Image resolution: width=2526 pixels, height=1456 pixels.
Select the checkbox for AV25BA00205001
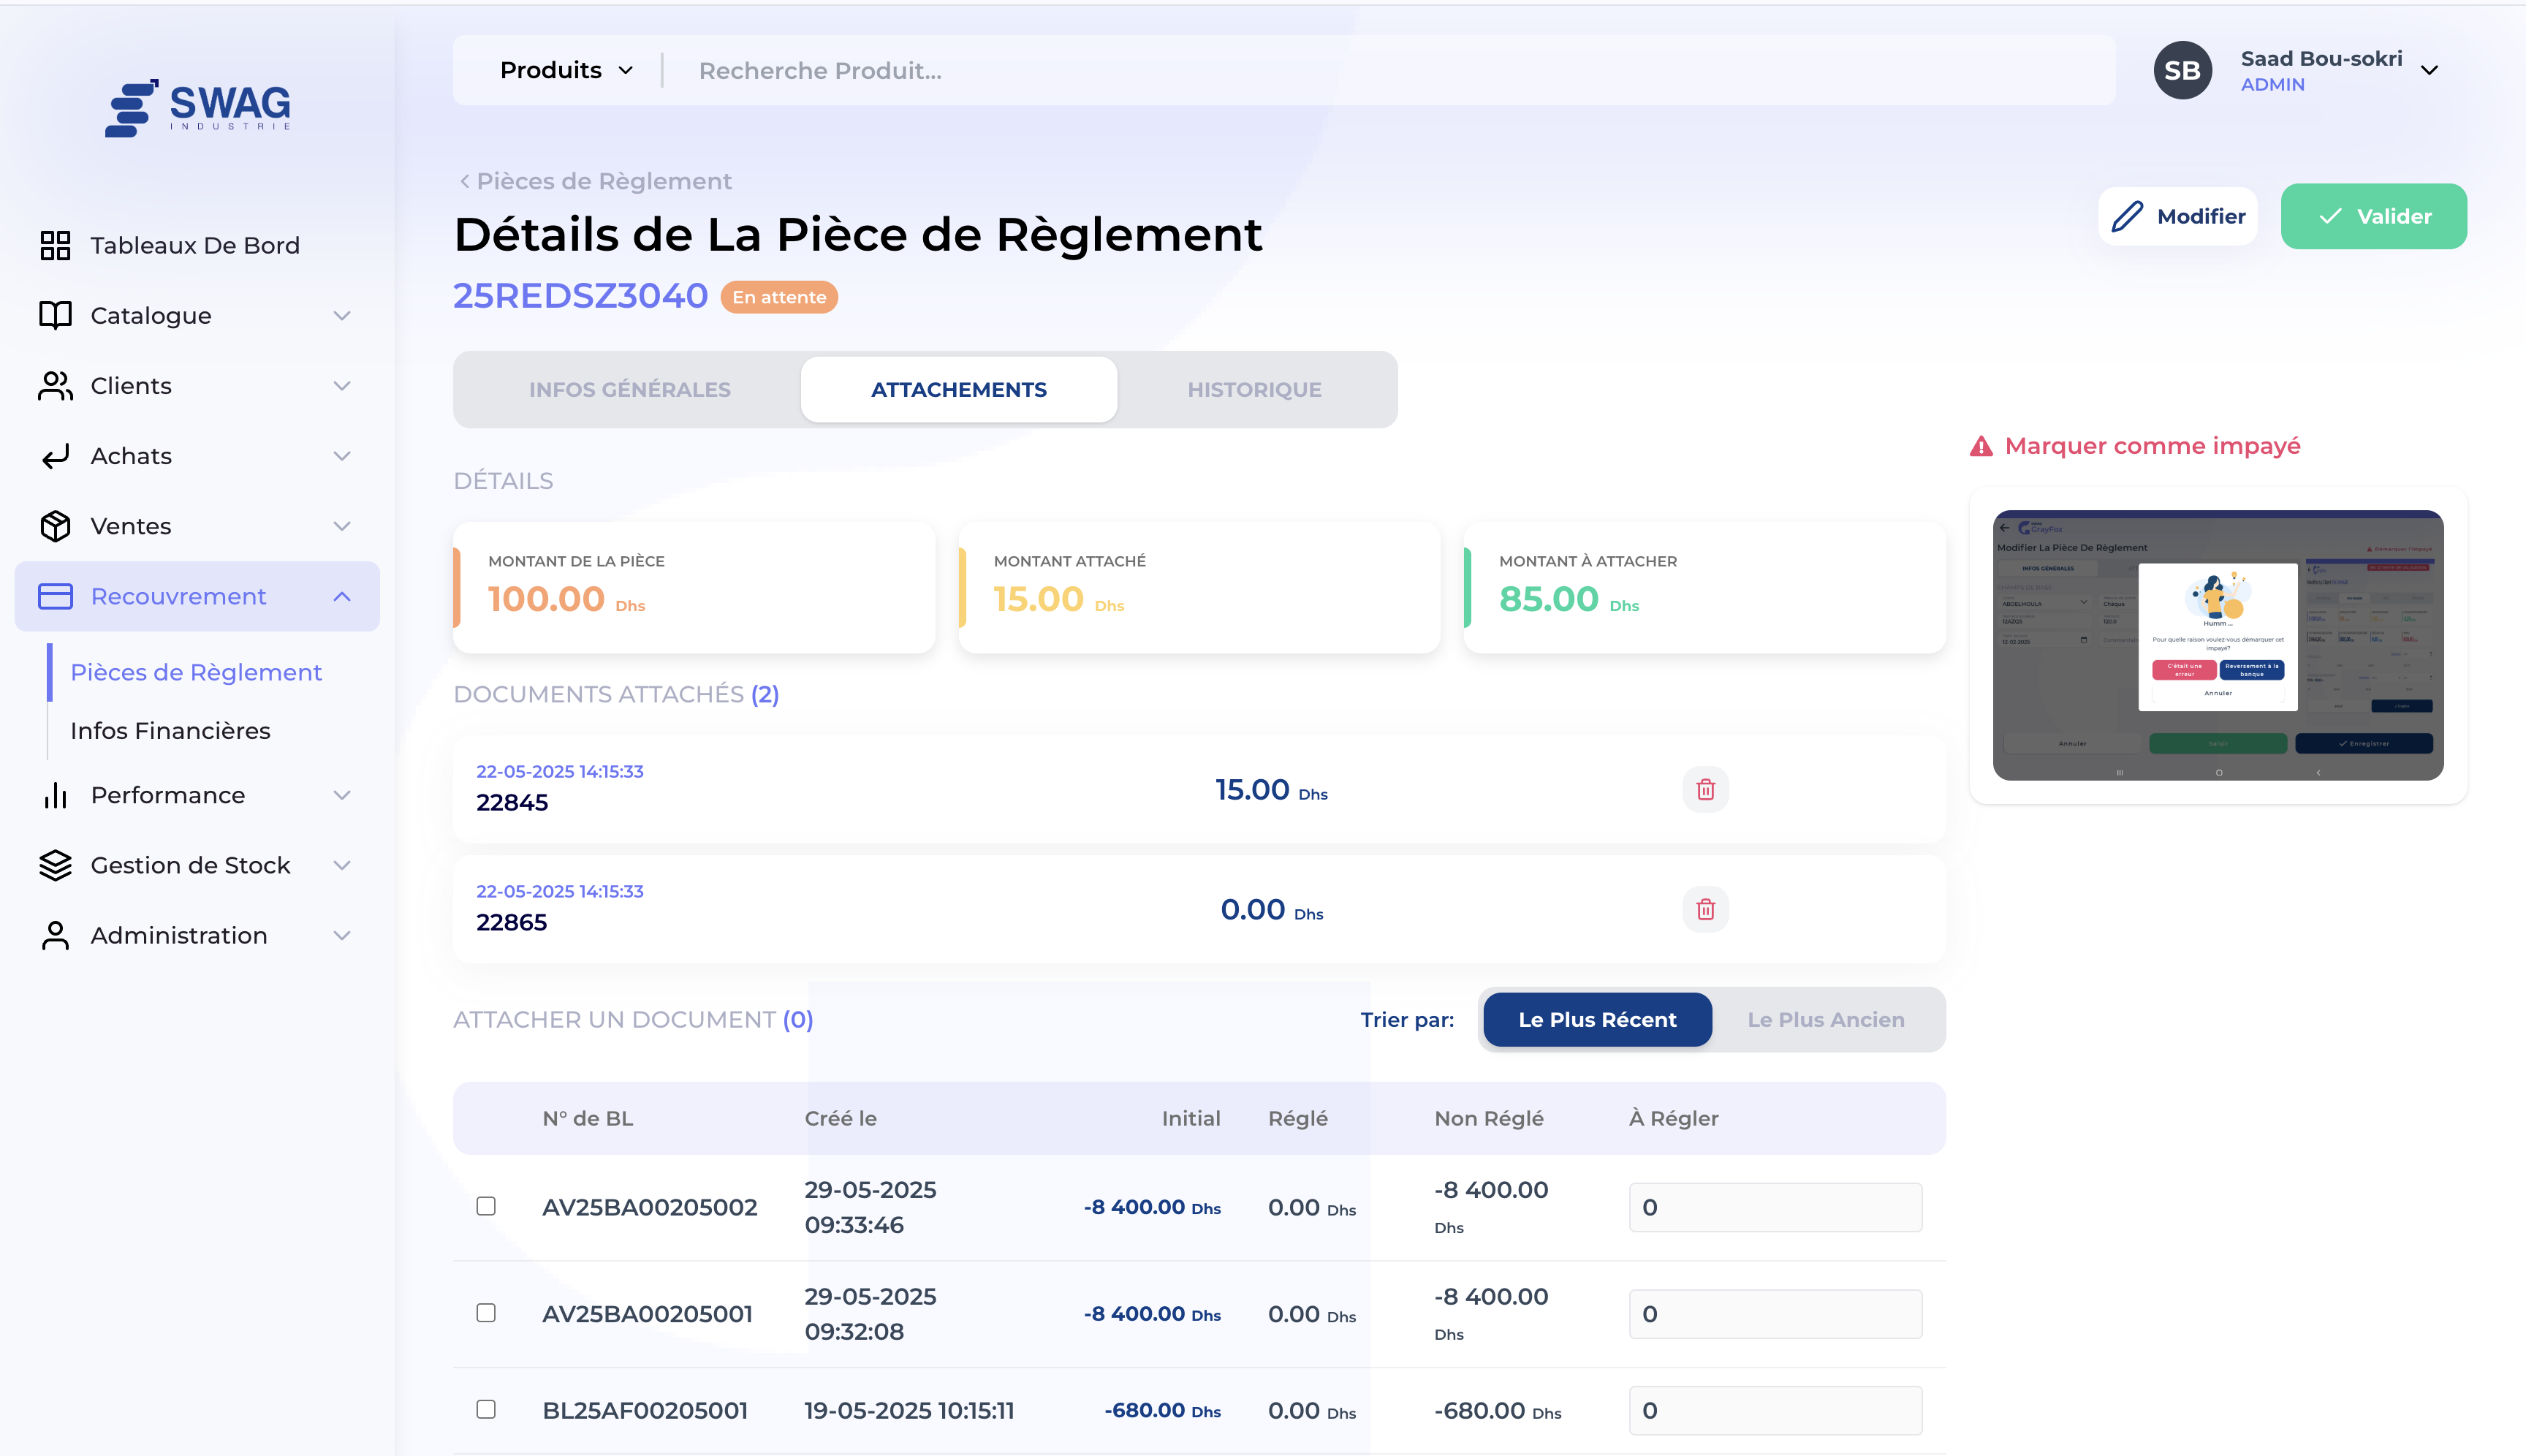coord(487,1313)
